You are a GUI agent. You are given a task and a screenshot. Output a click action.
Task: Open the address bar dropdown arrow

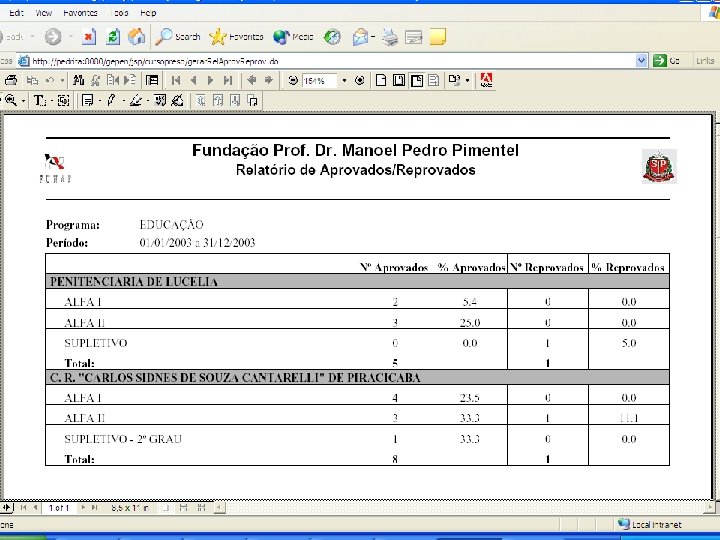641,61
